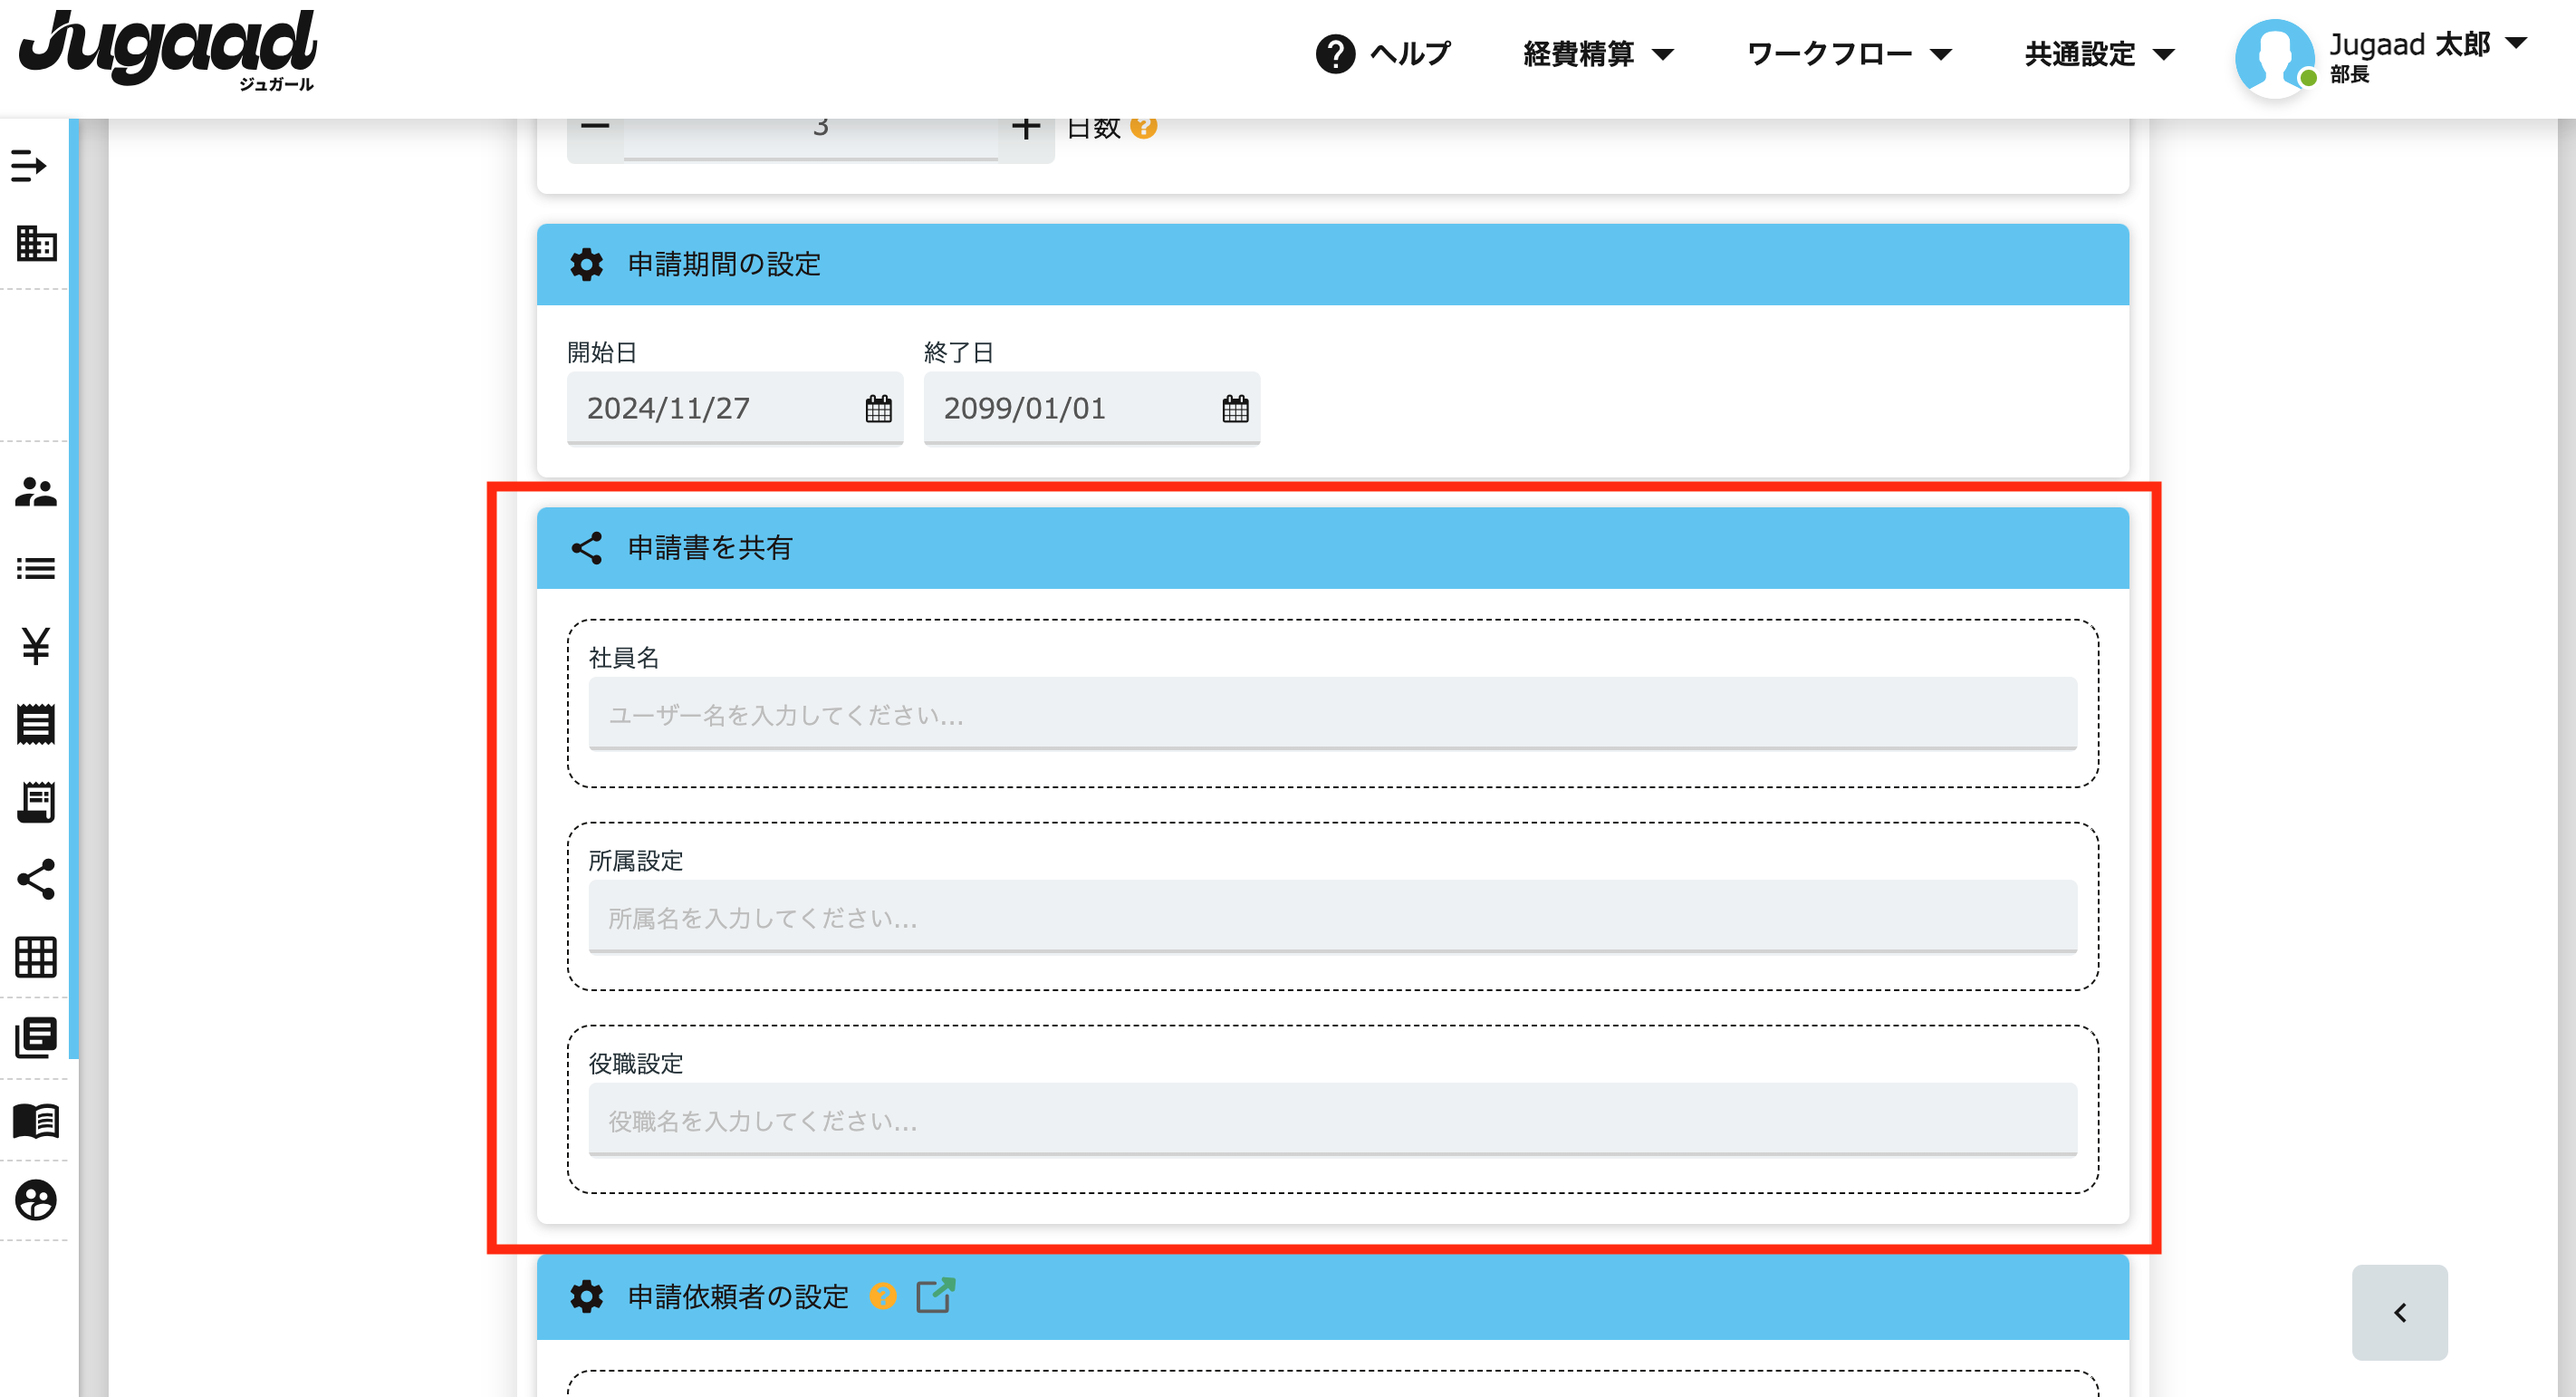Click the gear icon in 申請依頼者の設定 header
The width and height of the screenshot is (2576, 1397).
pos(586,1297)
